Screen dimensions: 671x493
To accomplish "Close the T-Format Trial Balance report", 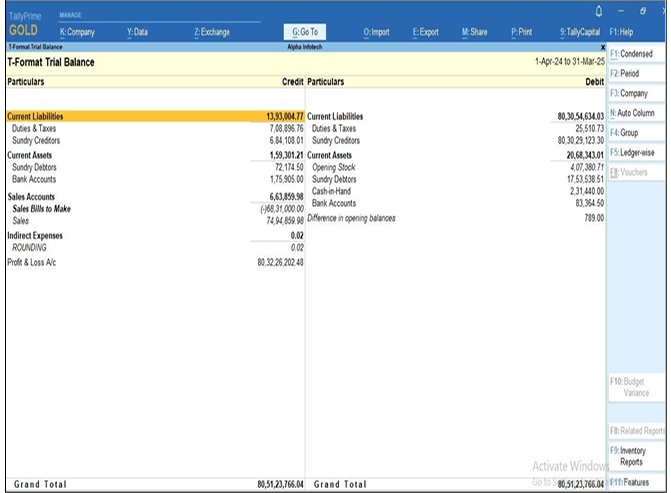I will tap(603, 47).
